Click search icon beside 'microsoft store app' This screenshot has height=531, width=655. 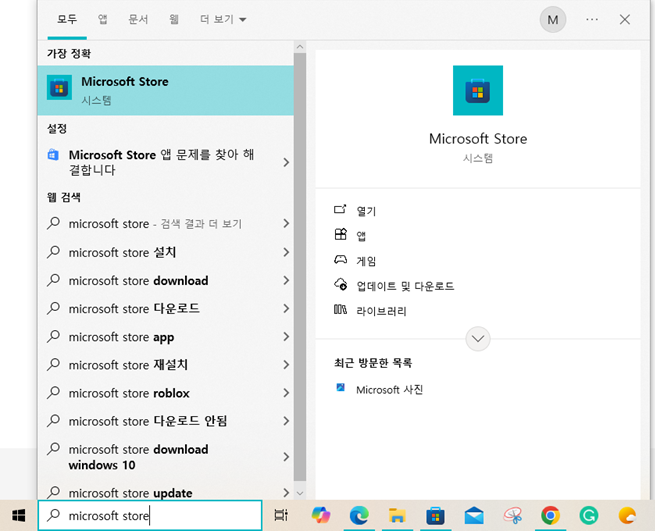[53, 336]
